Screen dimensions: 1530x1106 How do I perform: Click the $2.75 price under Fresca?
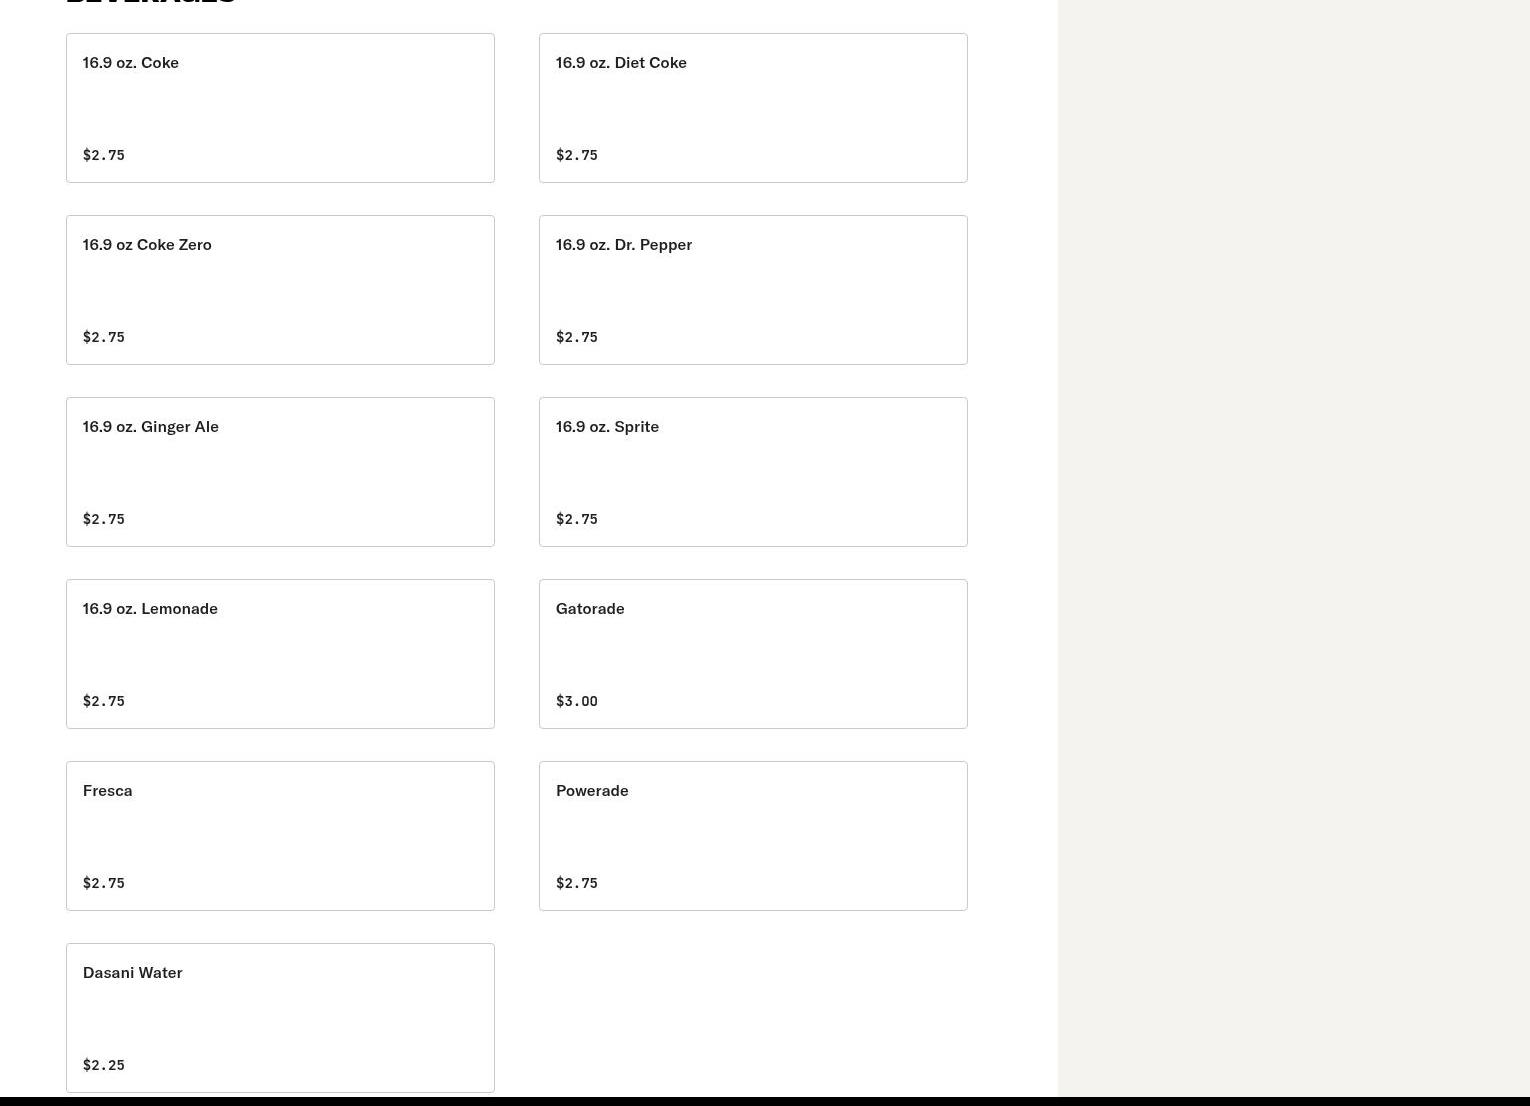point(104,883)
